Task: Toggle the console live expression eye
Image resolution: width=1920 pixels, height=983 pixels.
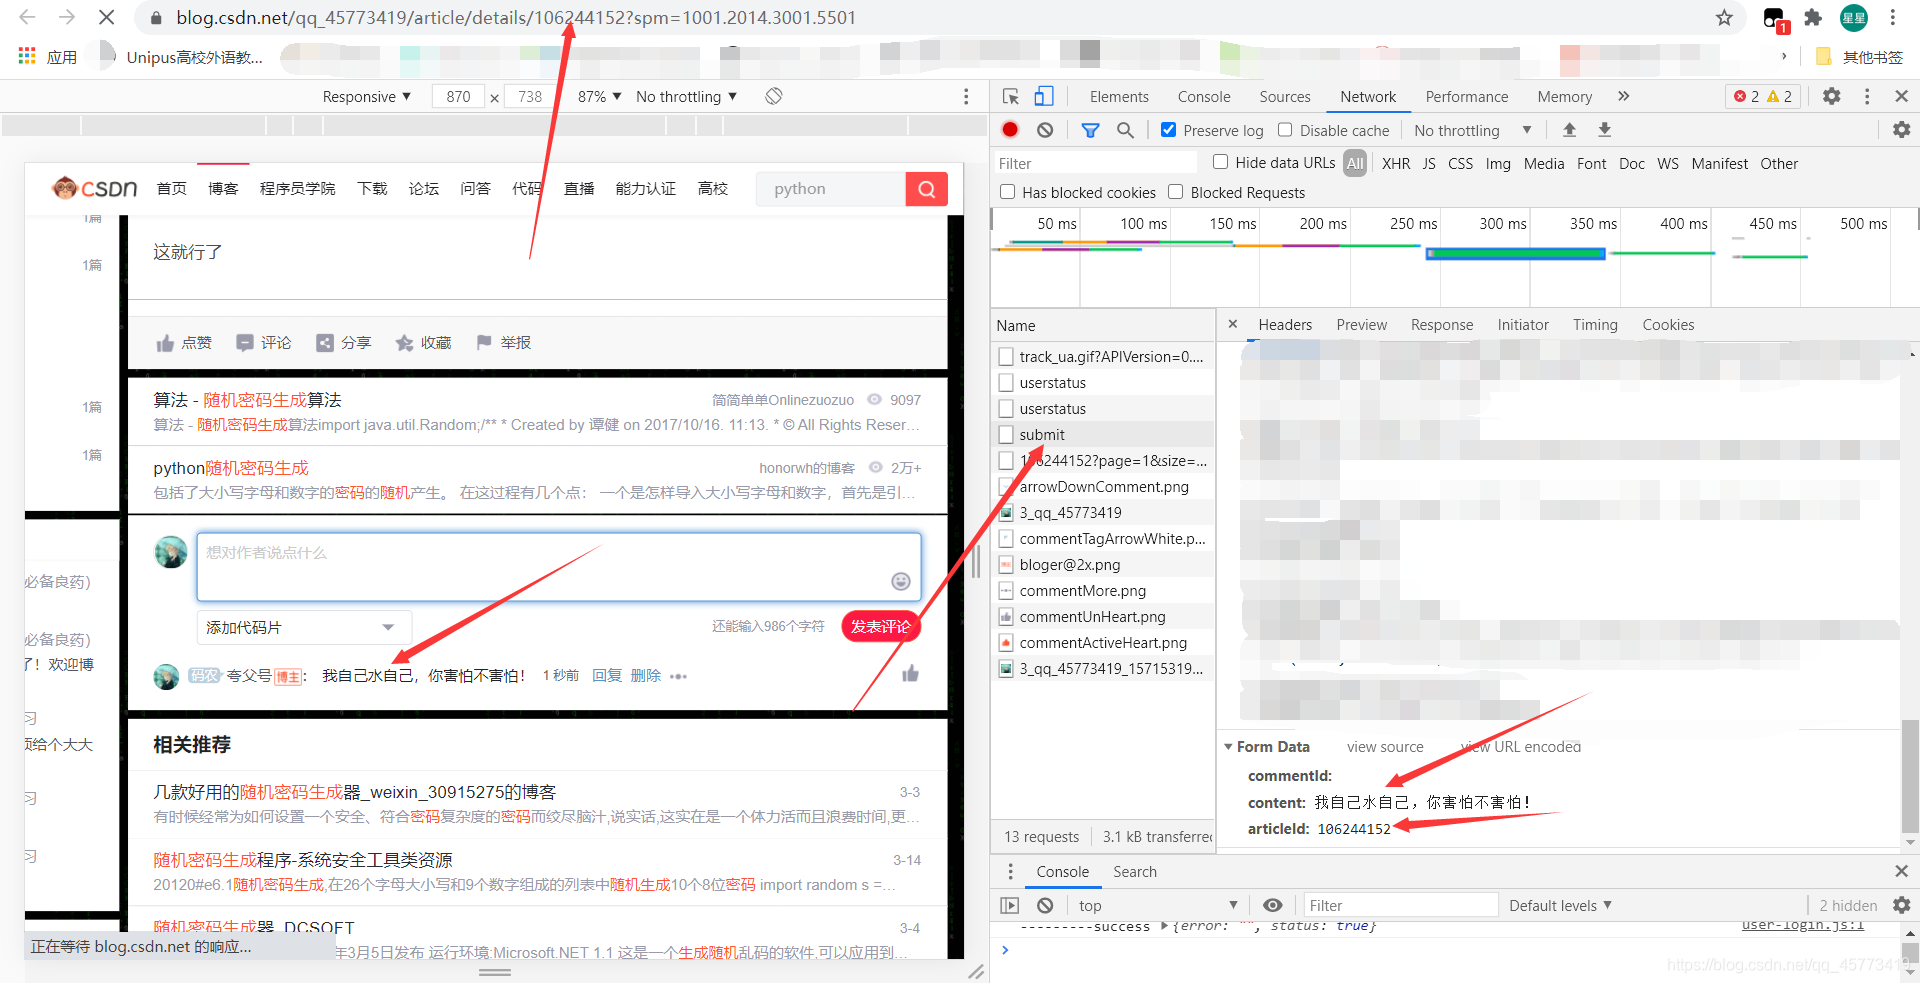Action: 1272,905
